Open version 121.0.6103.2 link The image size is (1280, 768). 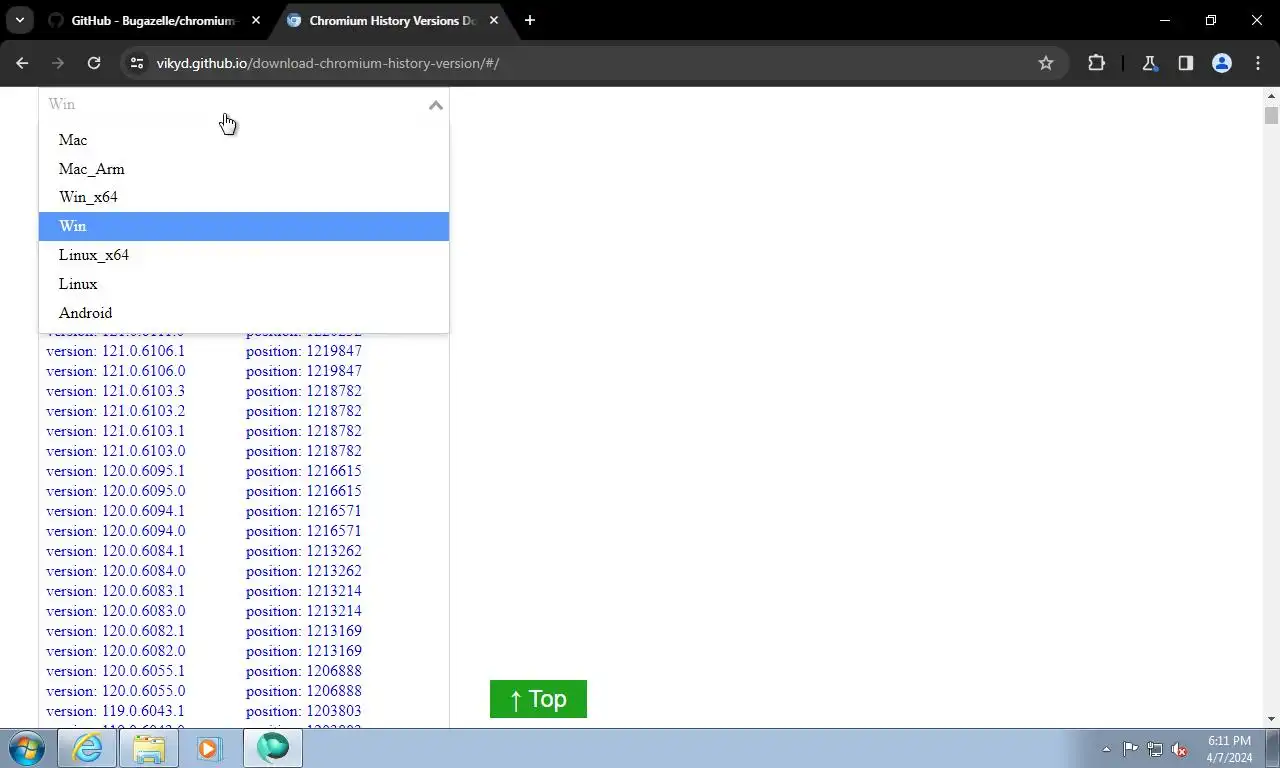[x=115, y=411]
